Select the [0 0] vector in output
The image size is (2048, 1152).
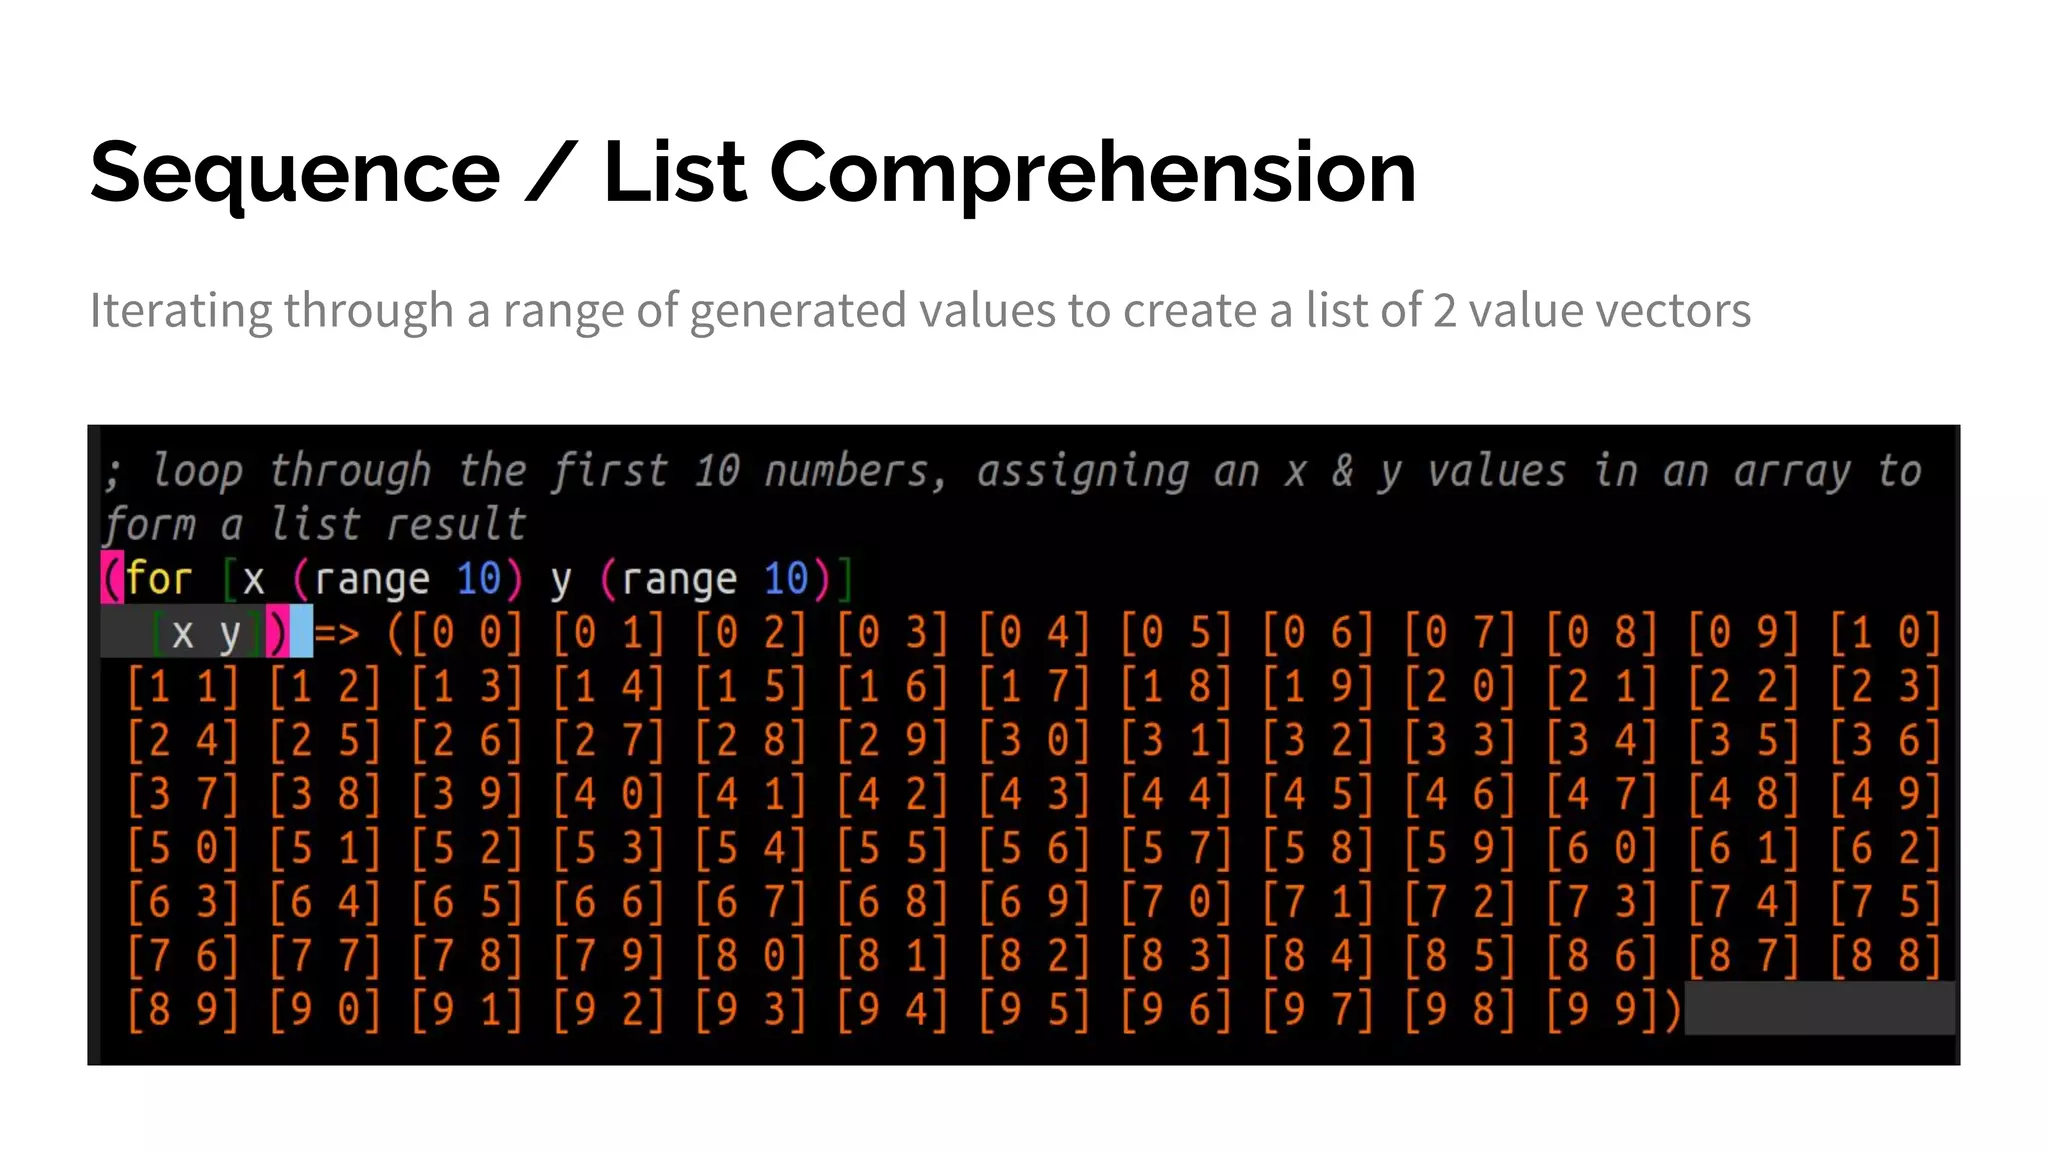[466, 633]
